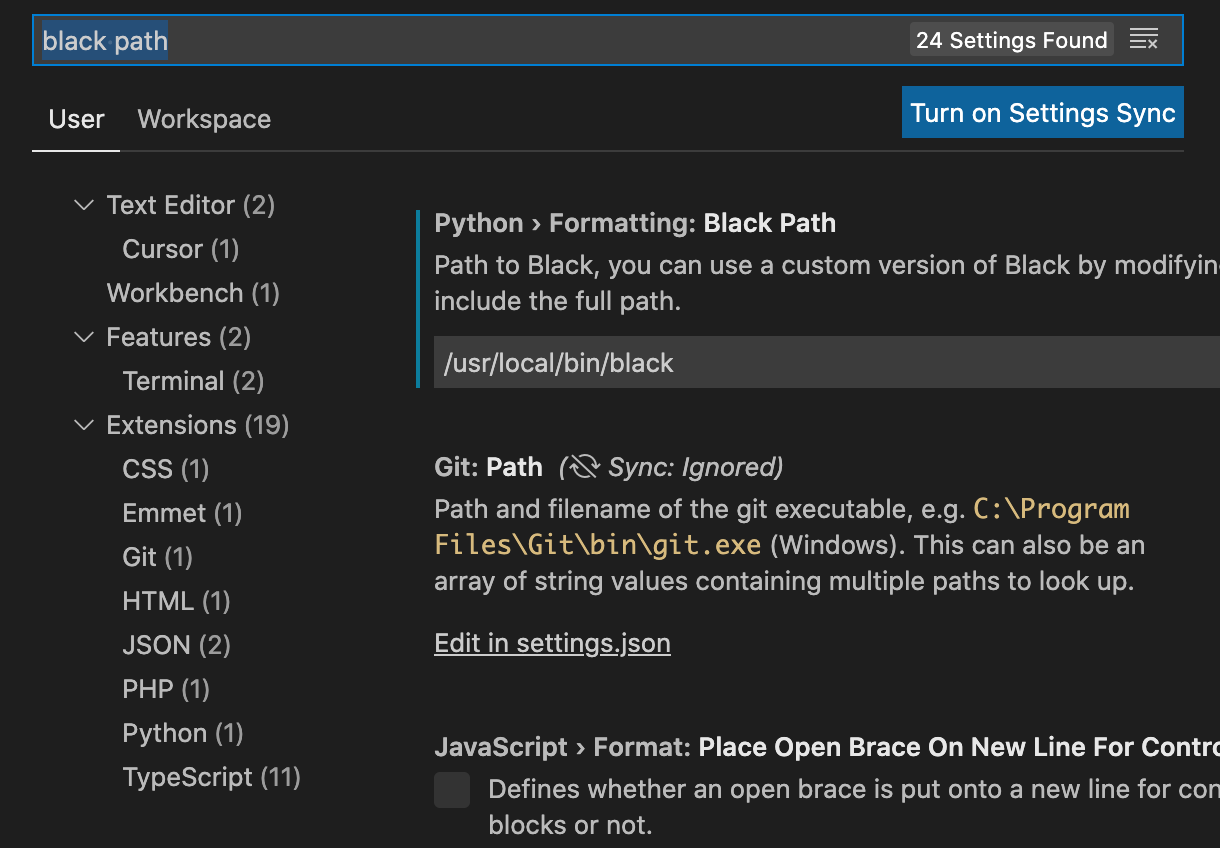The width and height of the screenshot is (1220, 848).
Task: Open Edit in settings.json link
Action: 552,642
